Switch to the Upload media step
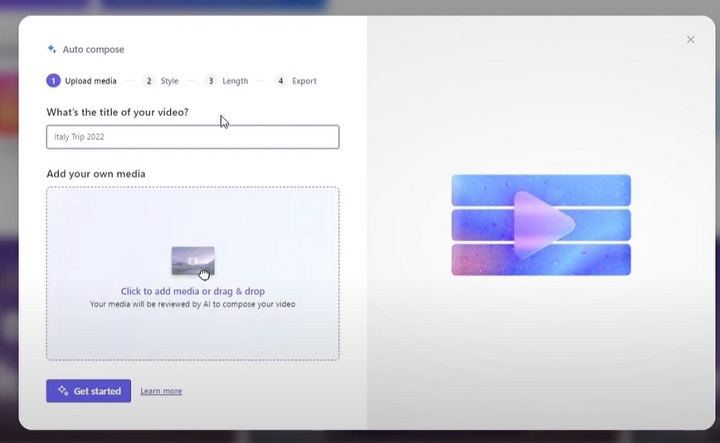The image size is (720, 443). click(x=90, y=81)
